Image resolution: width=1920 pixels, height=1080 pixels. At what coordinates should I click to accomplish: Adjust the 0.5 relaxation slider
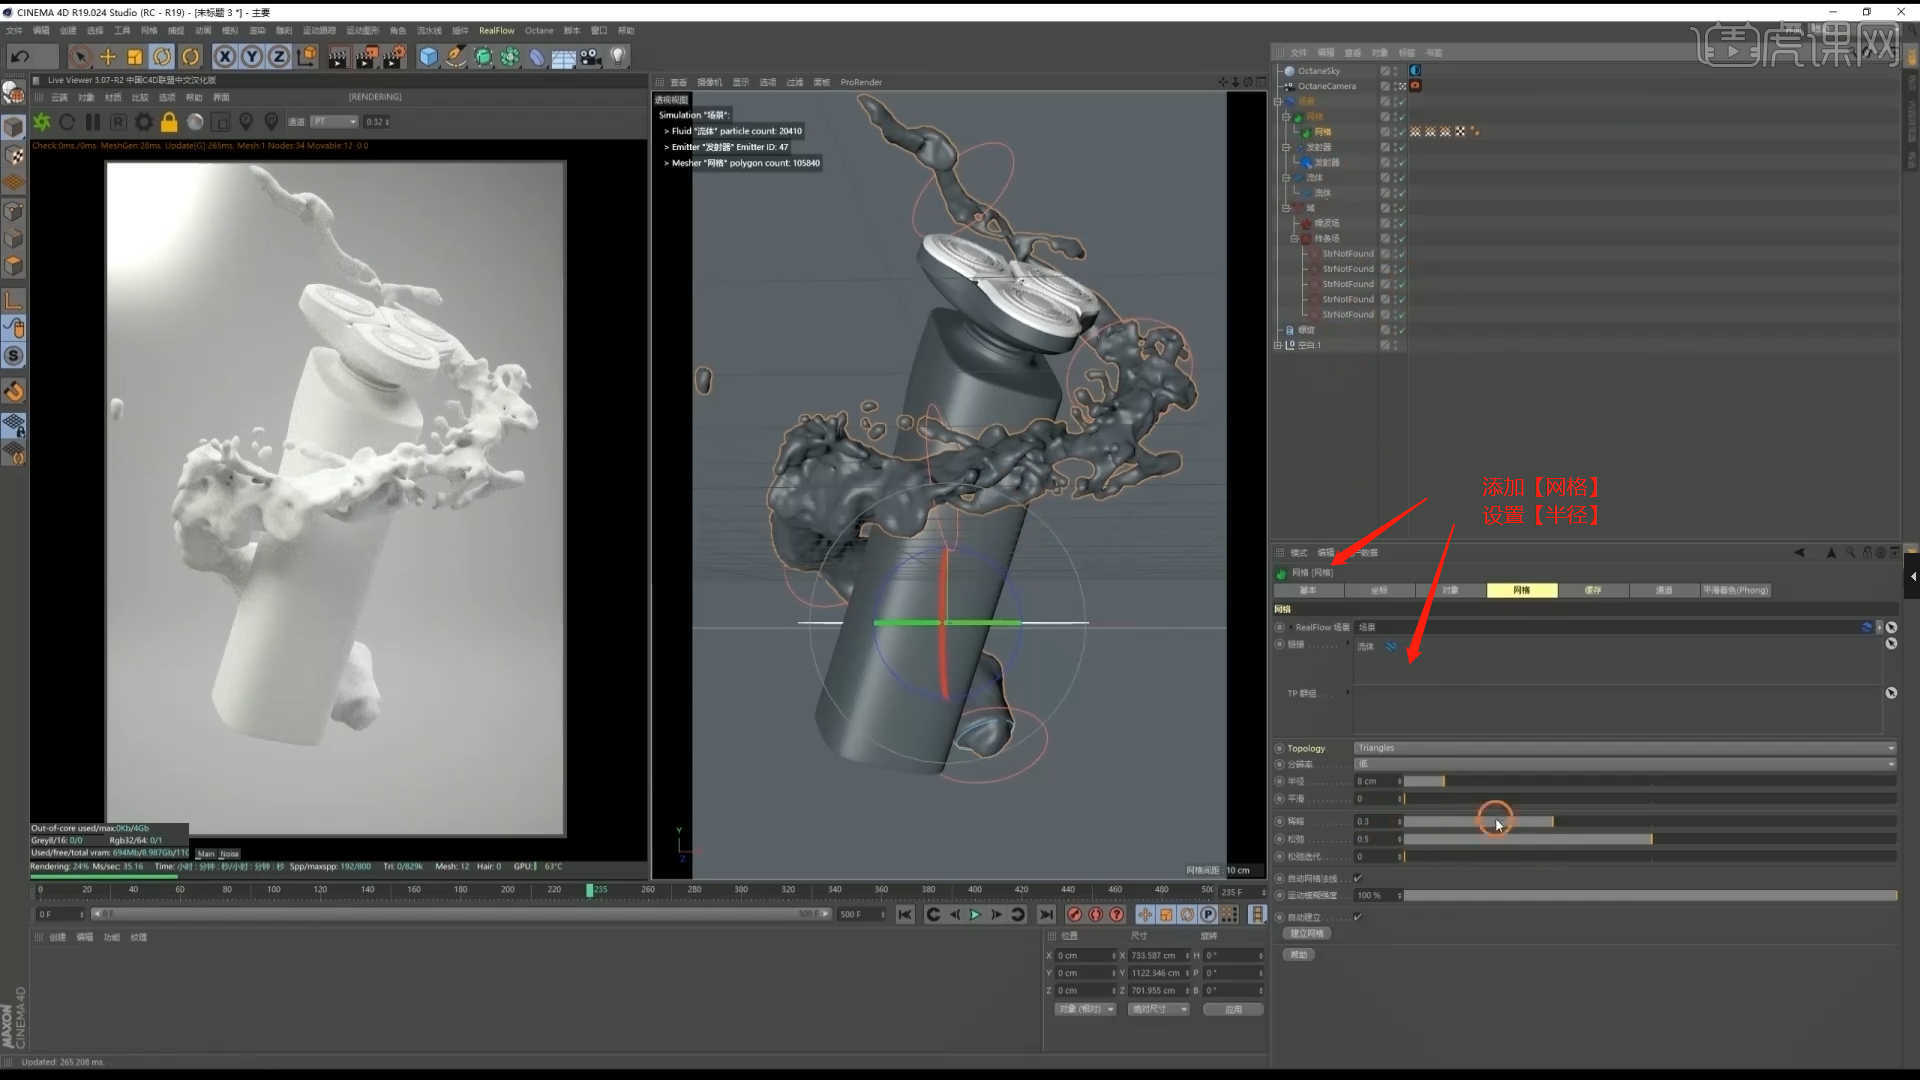tap(1650, 839)
